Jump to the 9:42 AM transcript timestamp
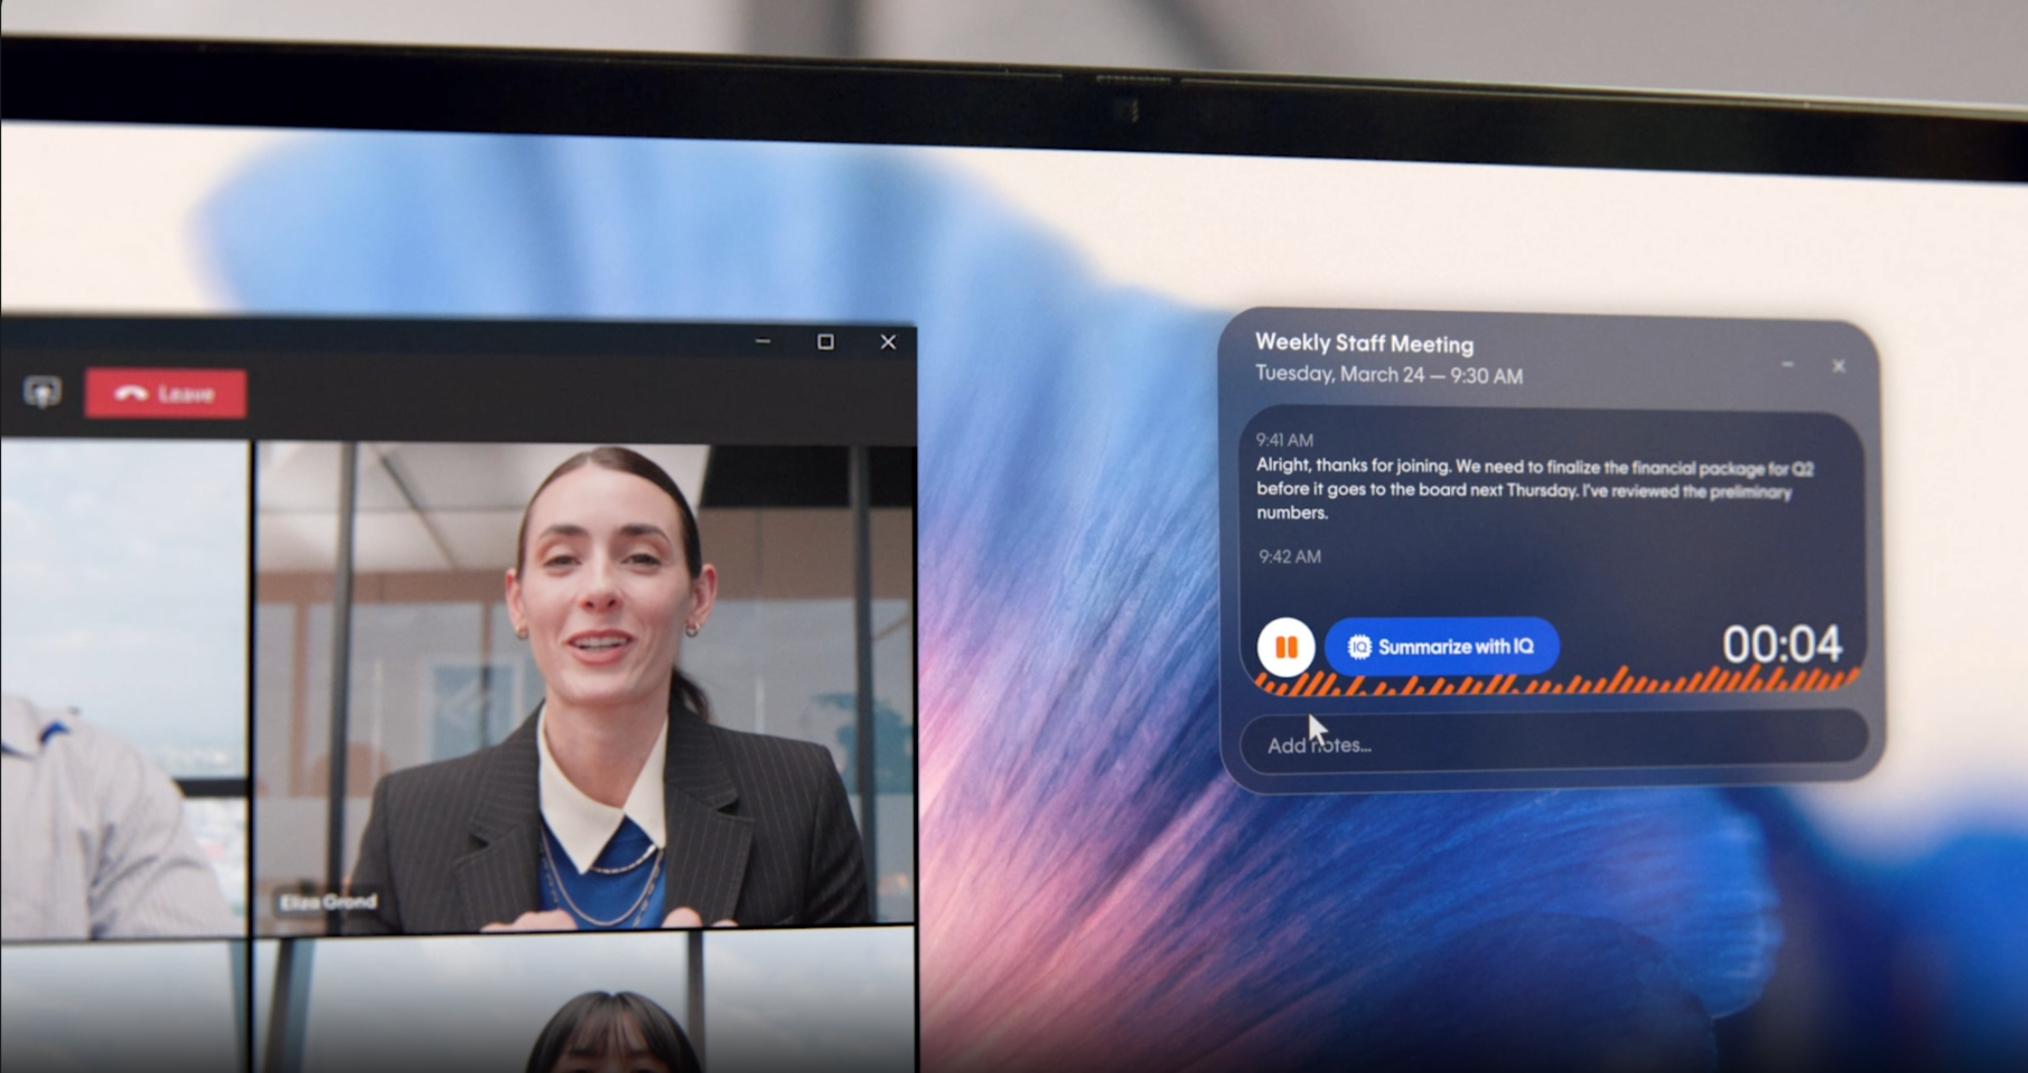2028x1073 pixels. coord(1289,556)
